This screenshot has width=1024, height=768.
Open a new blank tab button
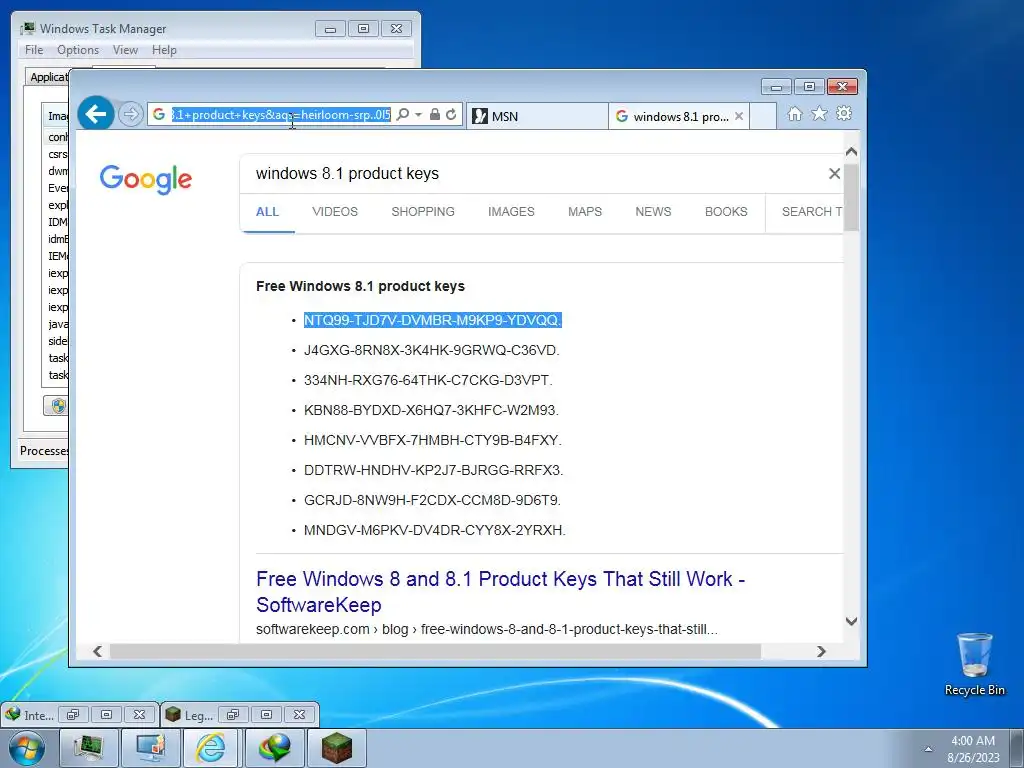[x=763, y=116]
